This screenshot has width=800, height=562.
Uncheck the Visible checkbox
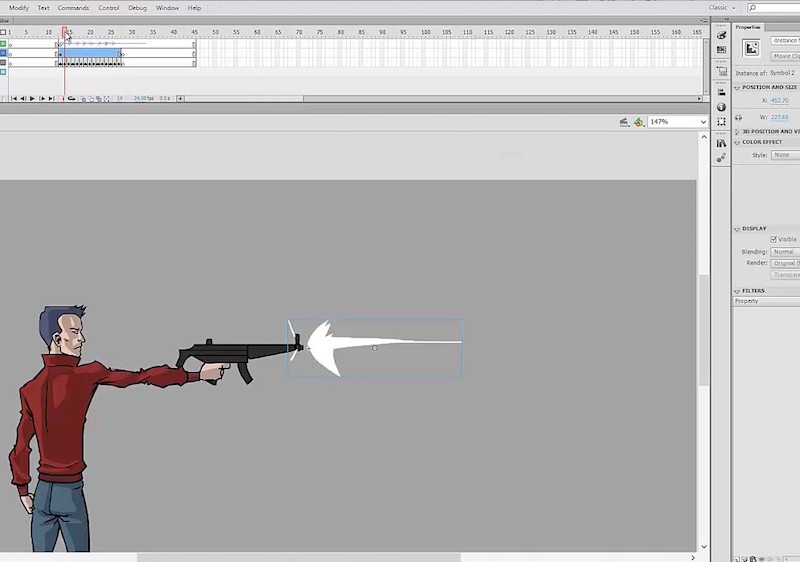tap(774, 240)
